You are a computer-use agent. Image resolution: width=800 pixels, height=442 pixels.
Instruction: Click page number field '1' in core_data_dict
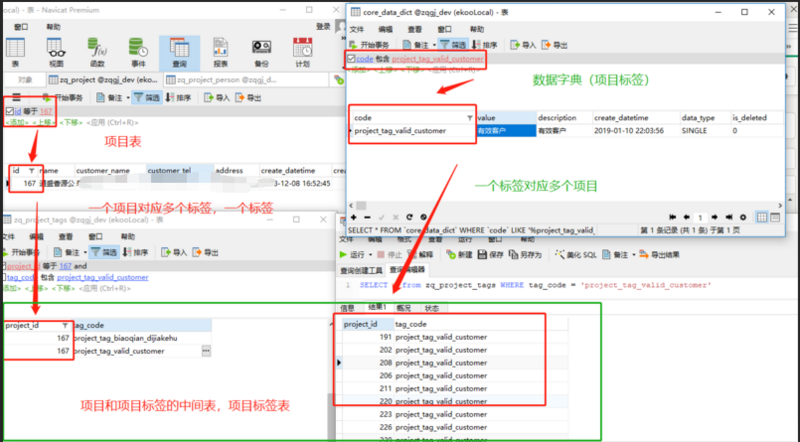(700, 217)
